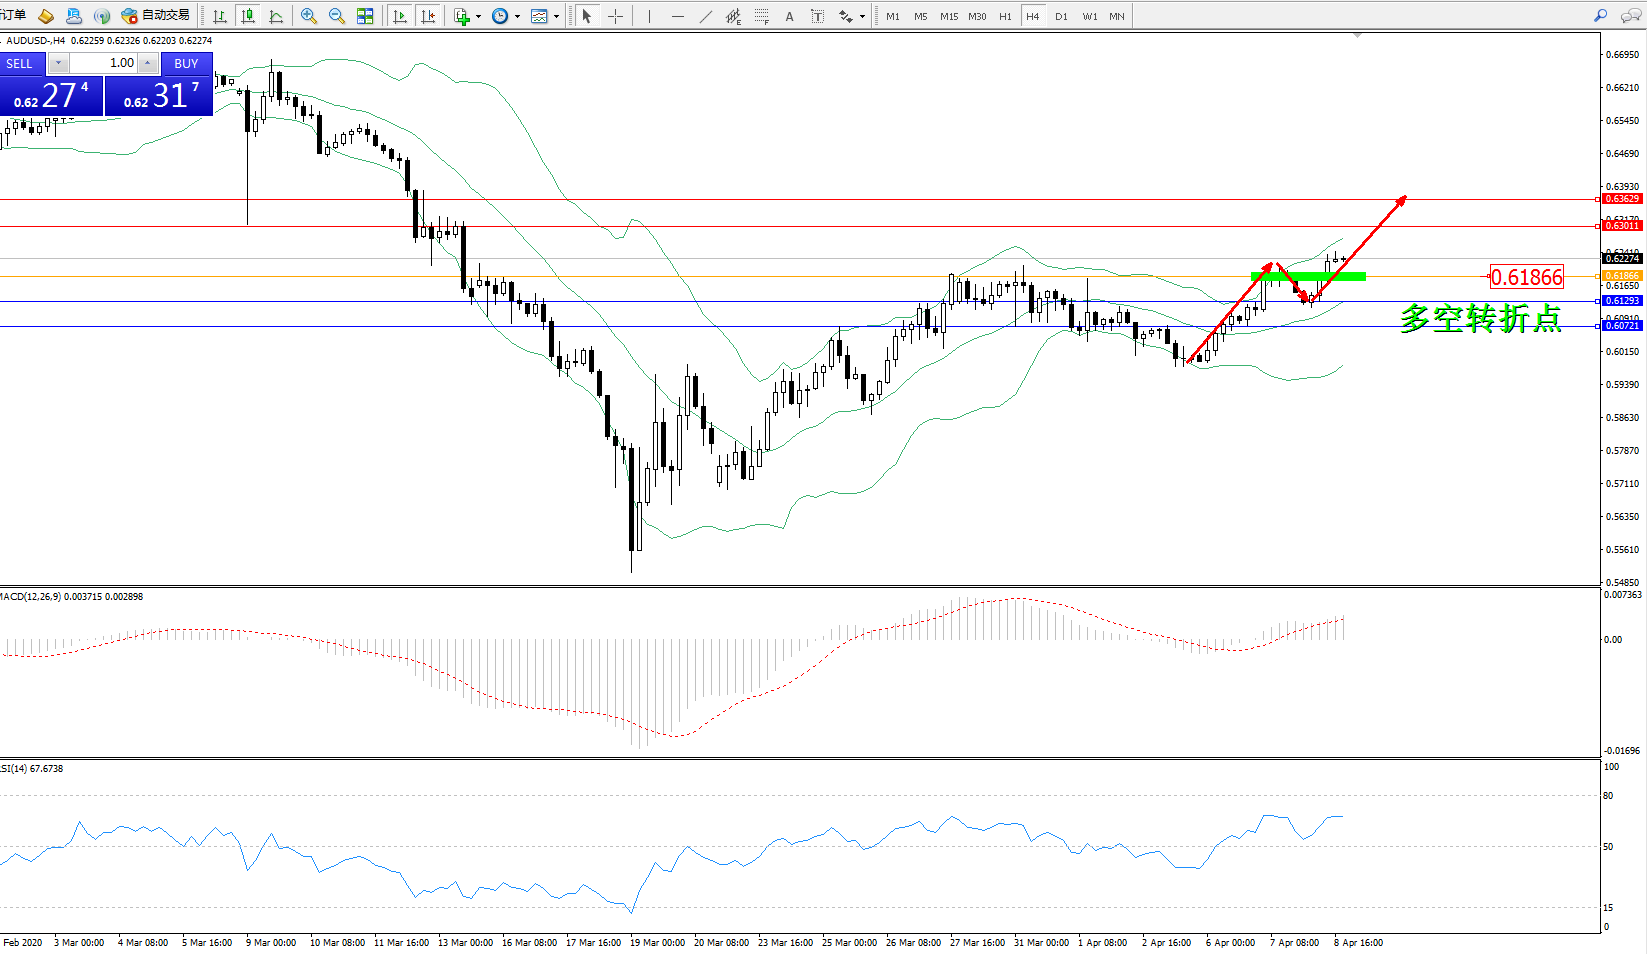Click the 1.00 lot volume field
This screenshot has height=954, width=1647.
(103, 63)
